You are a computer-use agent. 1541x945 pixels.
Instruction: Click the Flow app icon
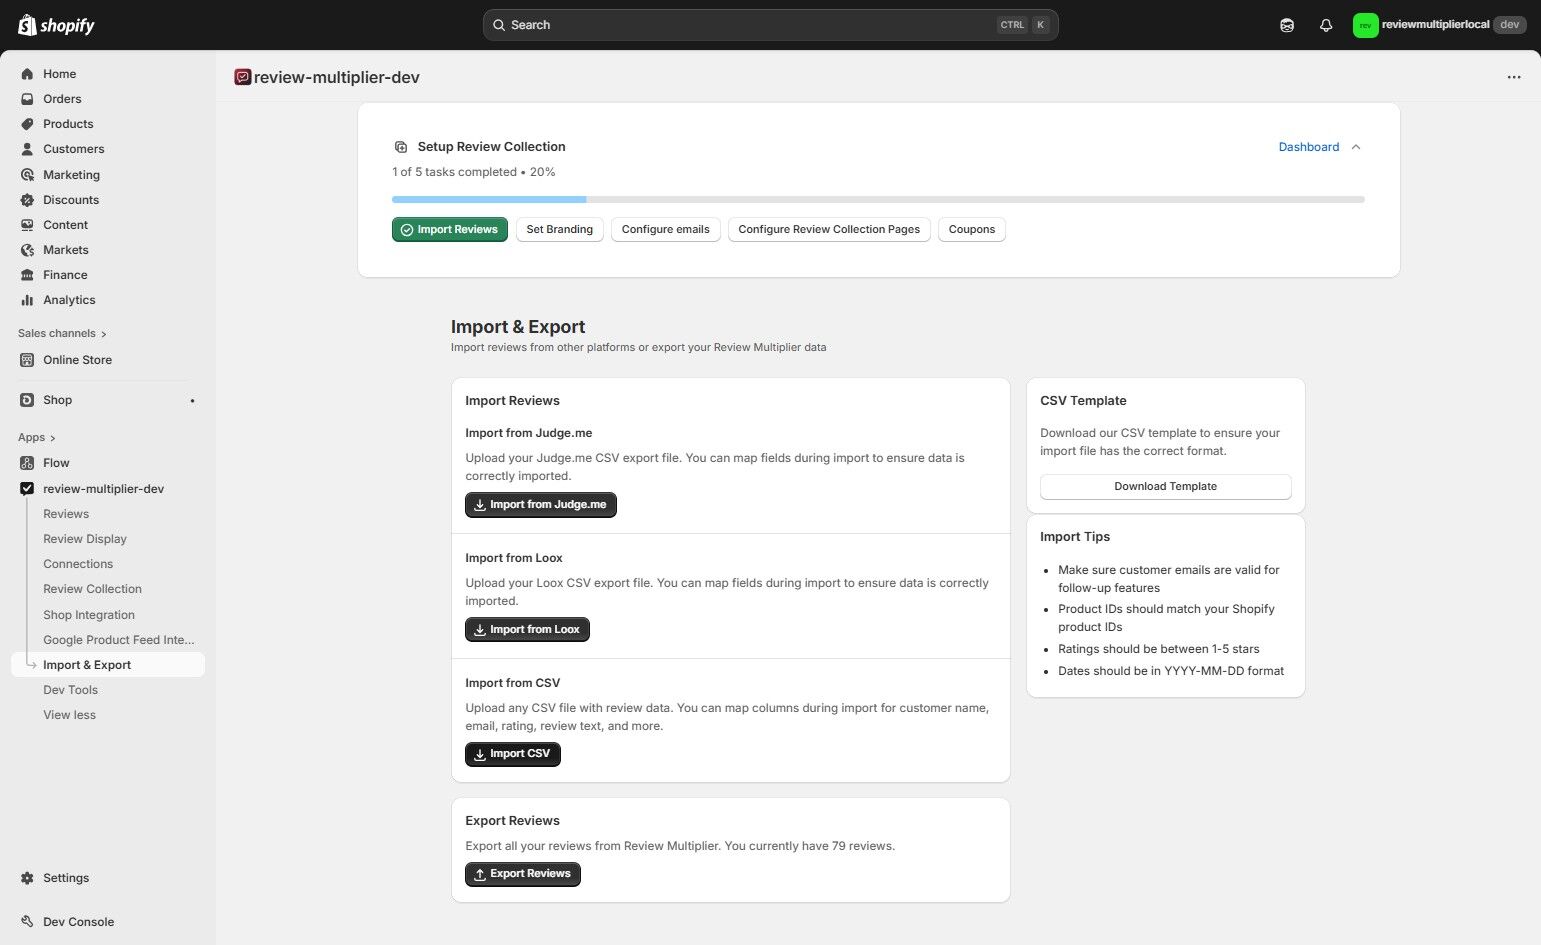27,462
